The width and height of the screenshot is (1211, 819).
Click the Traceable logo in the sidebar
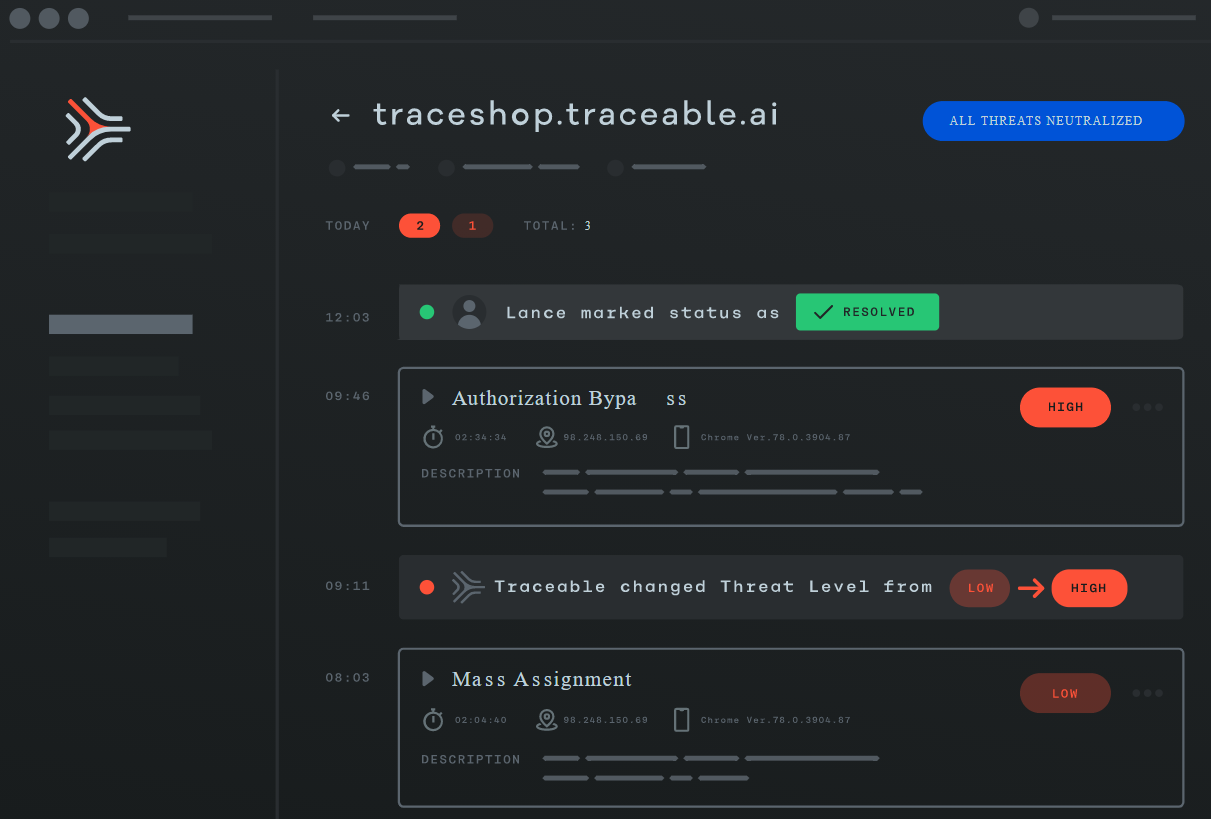(98, 129)
